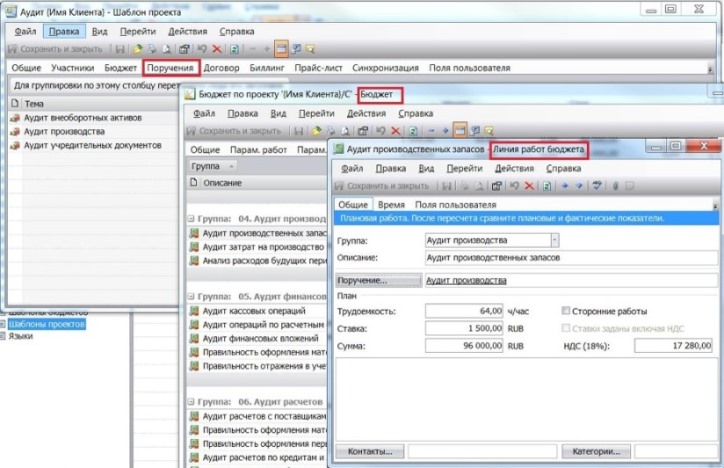Click the undo arrow in the Шаблон проекта toolbar

[x=202, y=49]
